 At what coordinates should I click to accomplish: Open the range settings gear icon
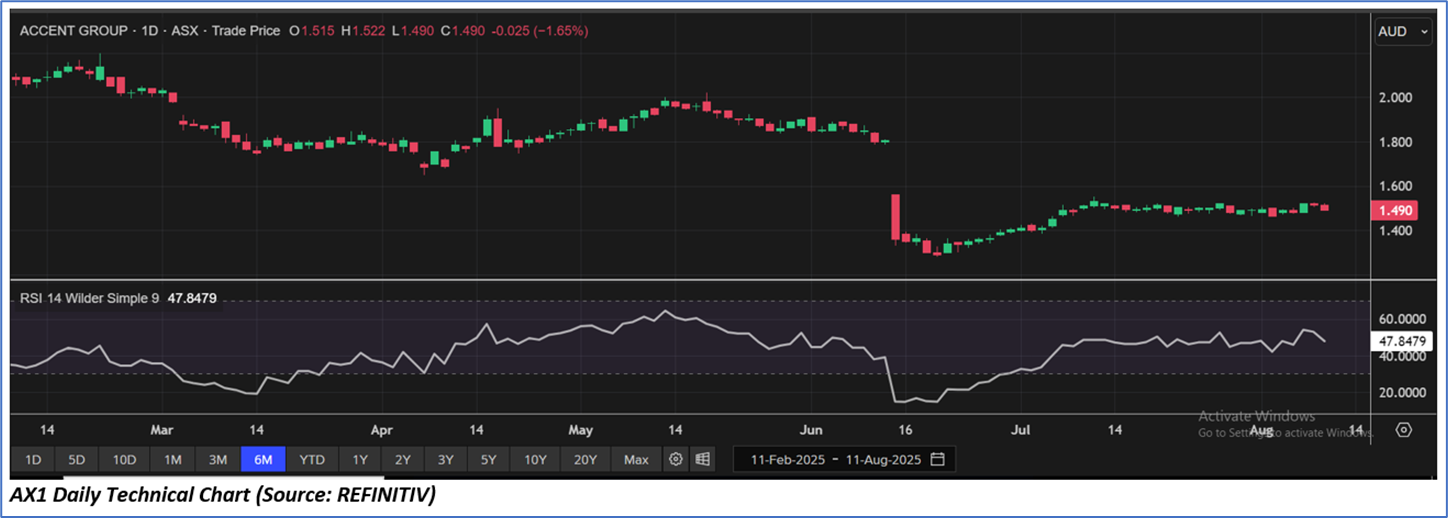[x=676, y=460]
